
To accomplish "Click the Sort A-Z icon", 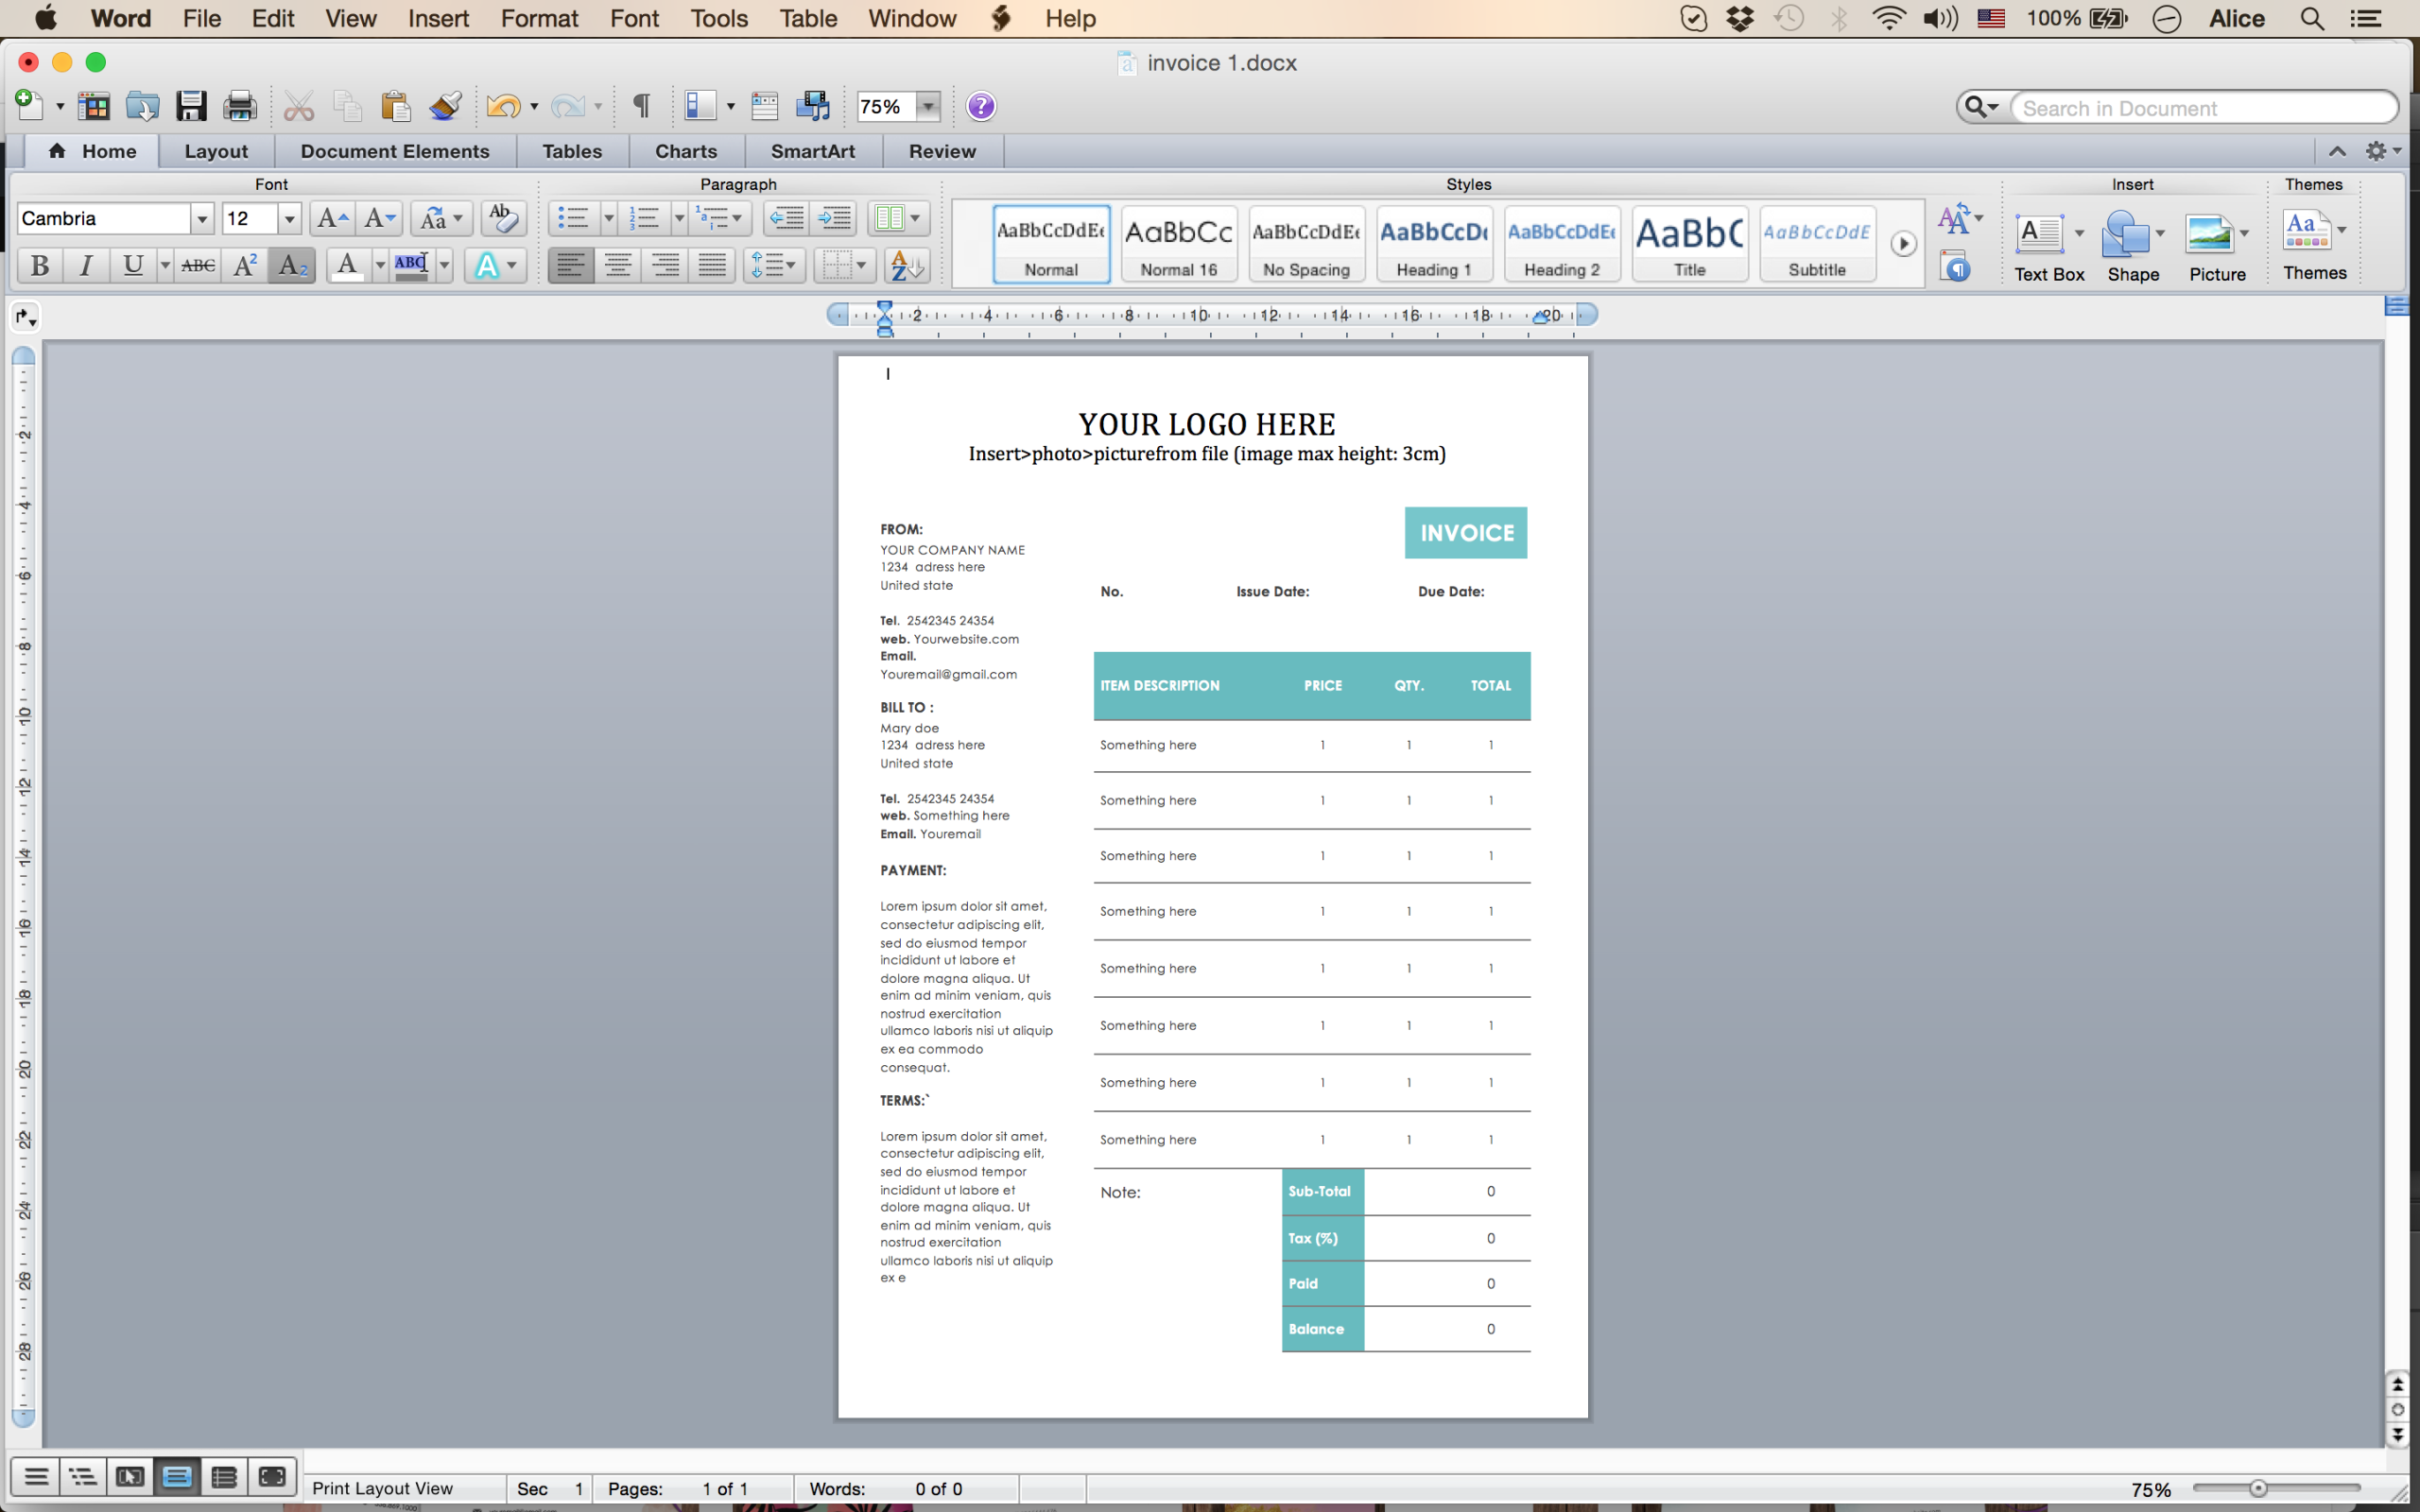I will [907, 265].
